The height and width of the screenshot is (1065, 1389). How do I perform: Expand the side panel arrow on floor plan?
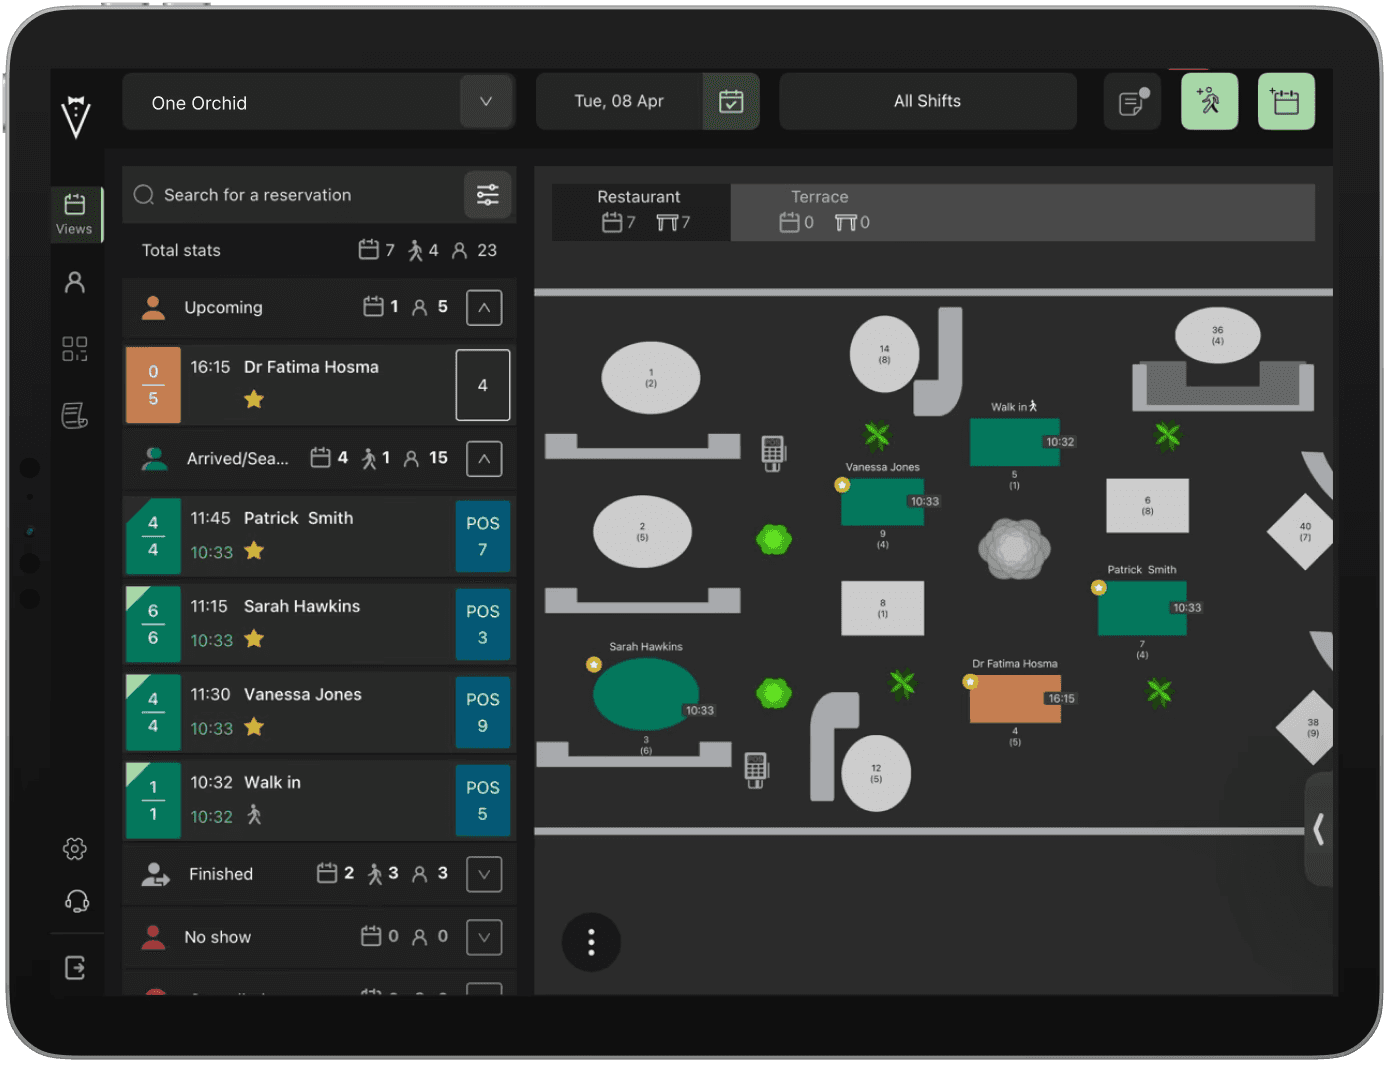[1319, 829]
